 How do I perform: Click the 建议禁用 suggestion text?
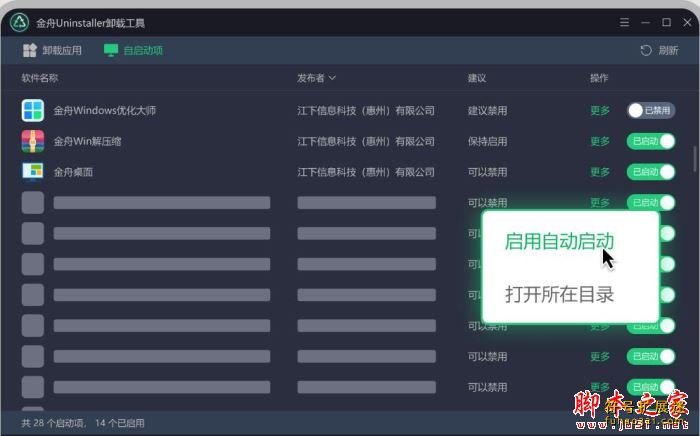coord(487,111)
